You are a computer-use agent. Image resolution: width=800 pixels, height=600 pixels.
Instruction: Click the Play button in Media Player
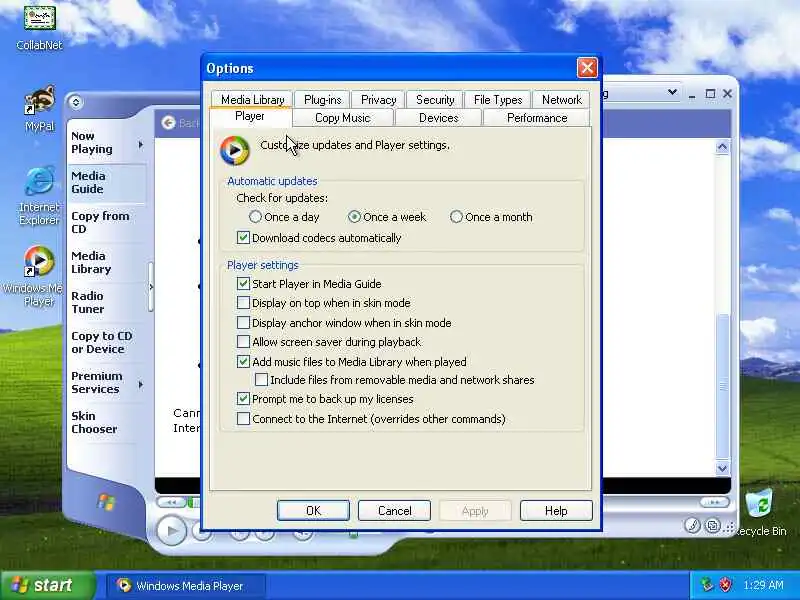click(171, 531)
